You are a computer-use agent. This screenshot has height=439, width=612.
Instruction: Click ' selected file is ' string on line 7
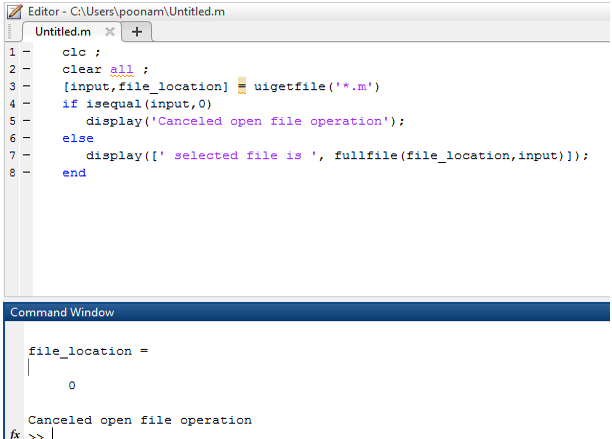(x=238, y=156)
